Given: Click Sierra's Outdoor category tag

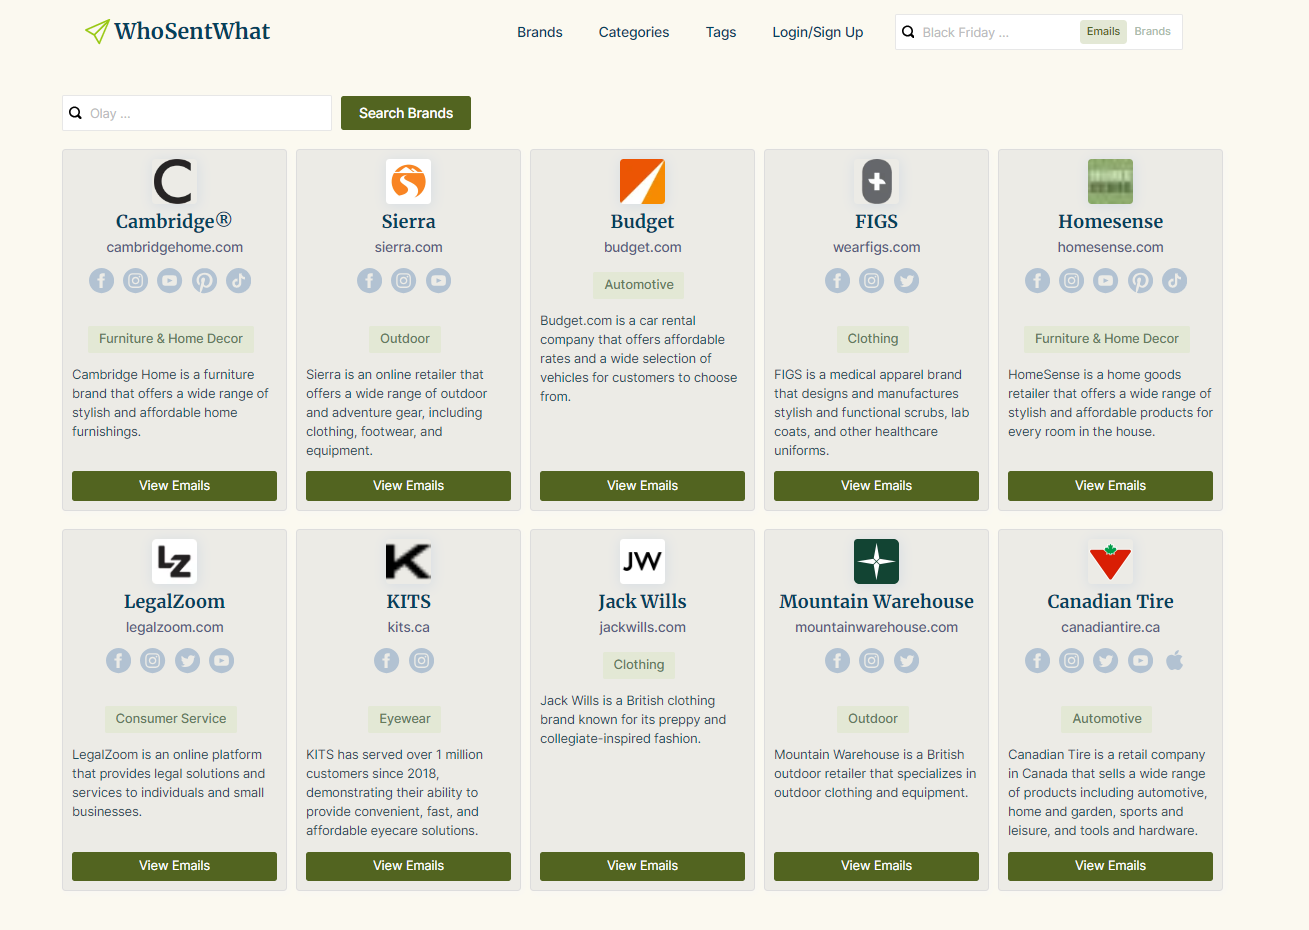Looking at the screenshot, I should tap(405, 339).
